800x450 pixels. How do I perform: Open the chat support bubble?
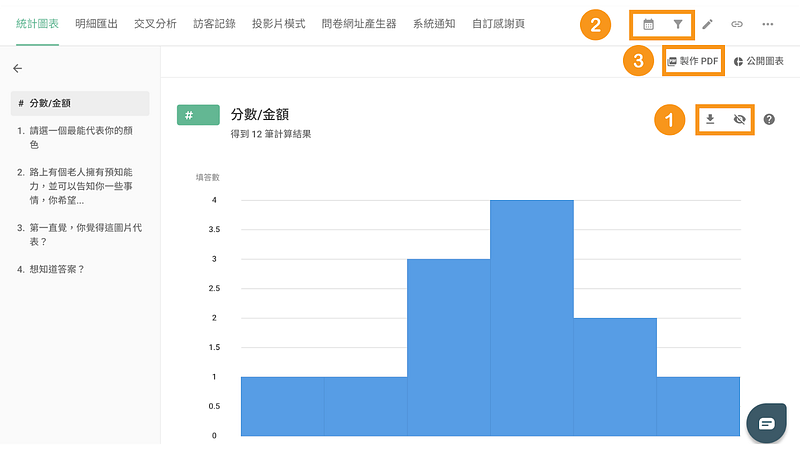(766, 423)
